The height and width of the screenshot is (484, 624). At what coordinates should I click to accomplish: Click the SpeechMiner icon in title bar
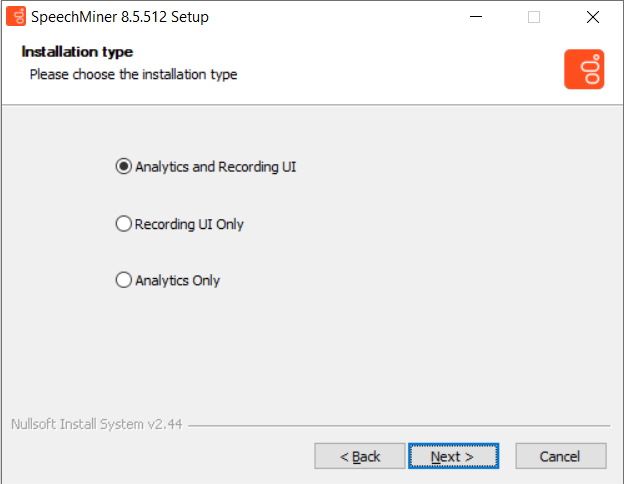(x=15, y=17)
